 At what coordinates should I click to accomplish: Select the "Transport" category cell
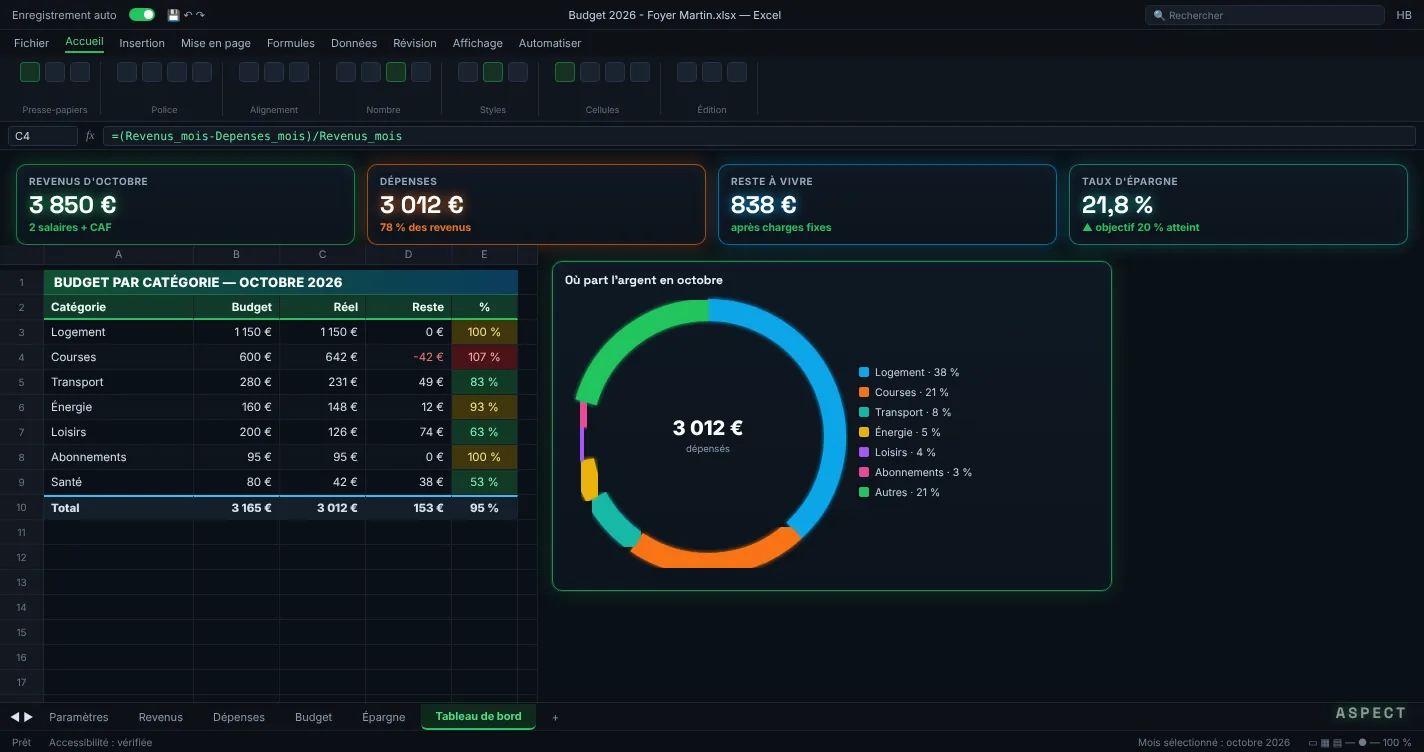pos(119,382)
